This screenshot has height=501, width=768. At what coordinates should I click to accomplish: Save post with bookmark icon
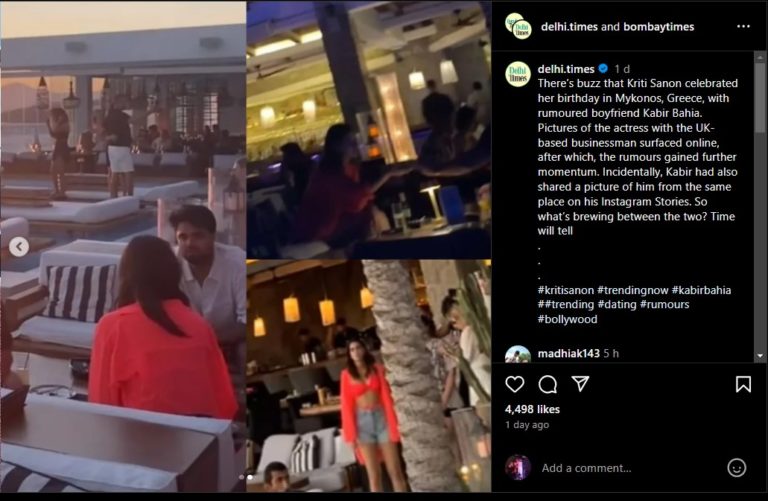tap(743, 384)
